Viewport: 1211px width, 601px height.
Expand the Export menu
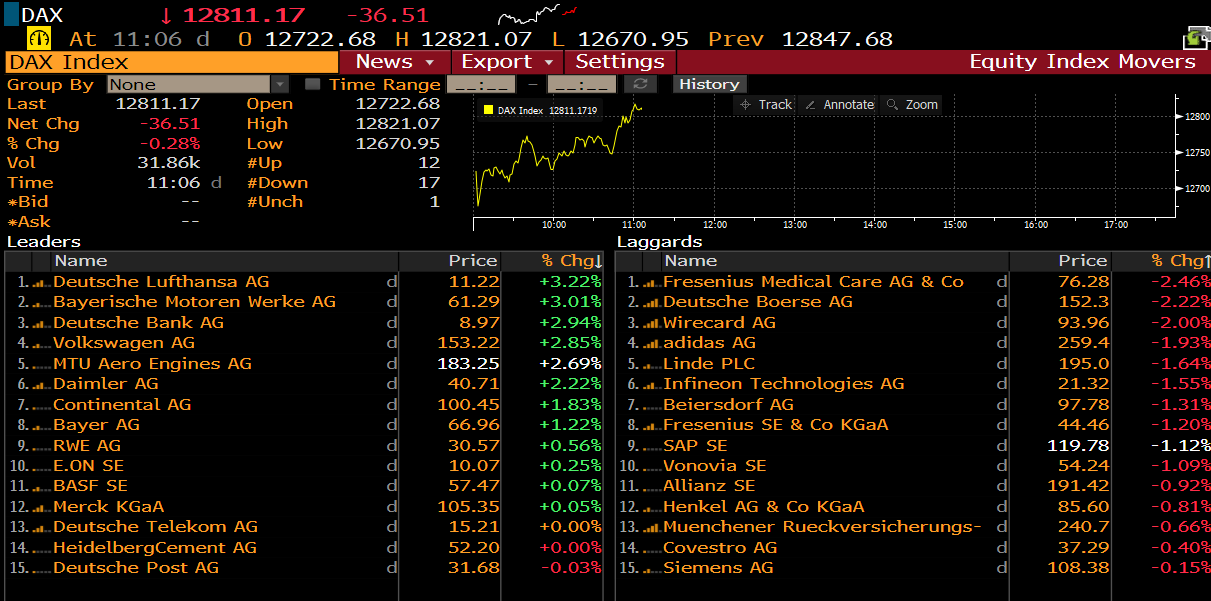[x=507, y=62]
